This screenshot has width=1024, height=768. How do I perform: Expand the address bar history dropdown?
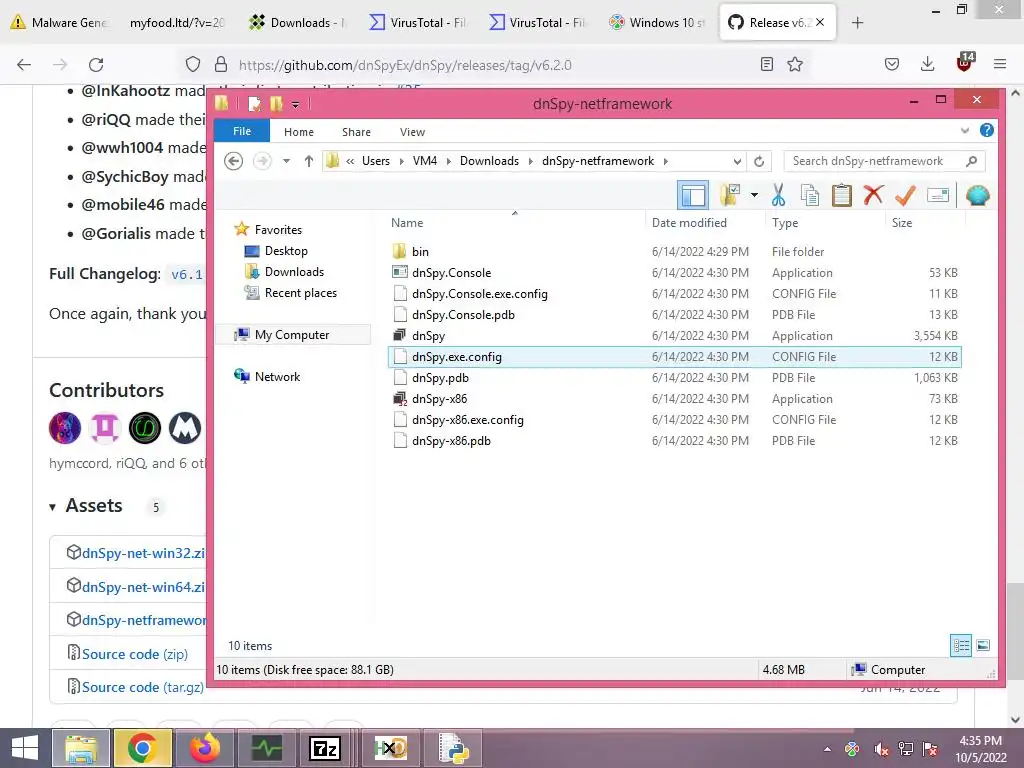pos(737,161)
